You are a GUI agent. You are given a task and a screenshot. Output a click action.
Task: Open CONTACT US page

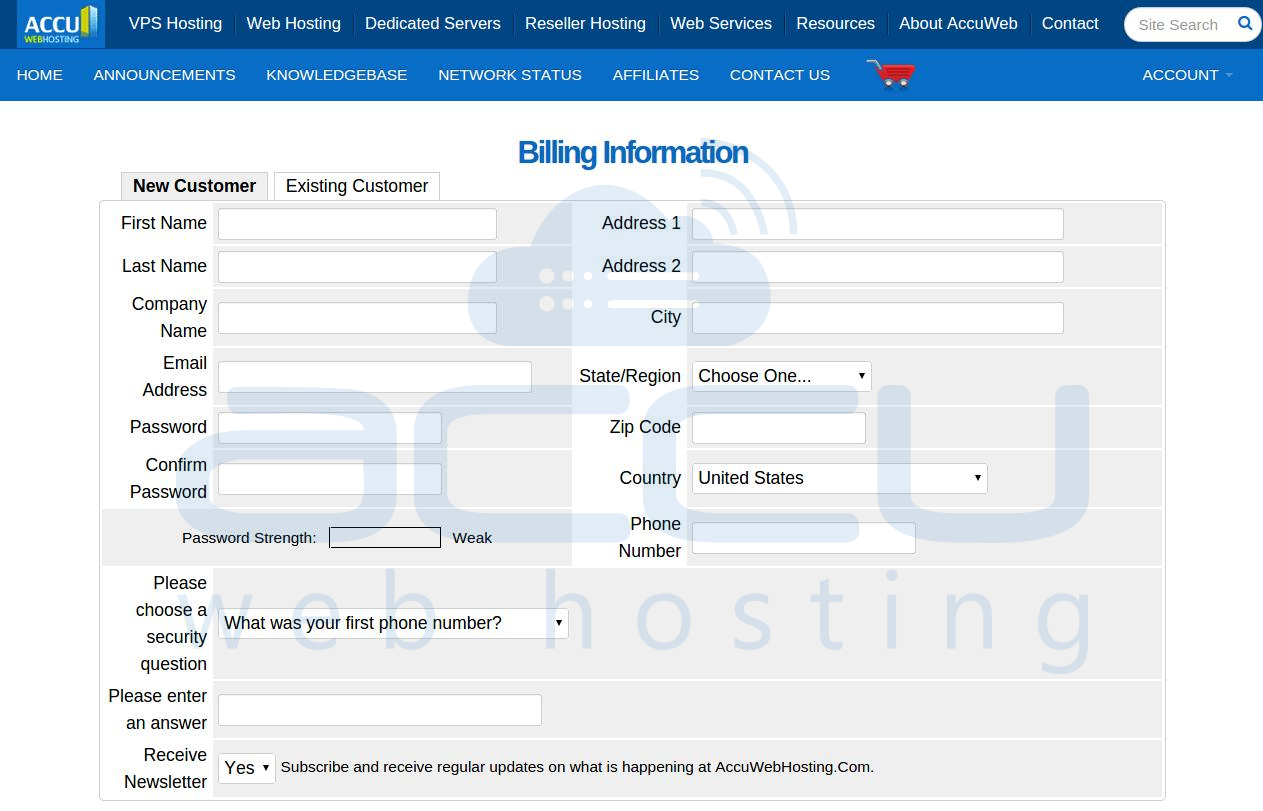pyautogui.click(x=780, y=75)
